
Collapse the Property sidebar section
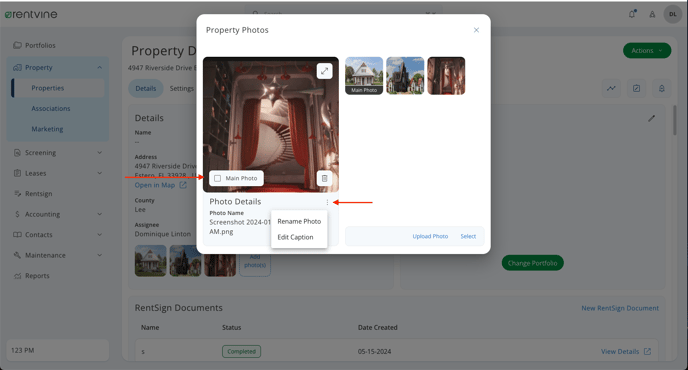[x=100, y=68]
